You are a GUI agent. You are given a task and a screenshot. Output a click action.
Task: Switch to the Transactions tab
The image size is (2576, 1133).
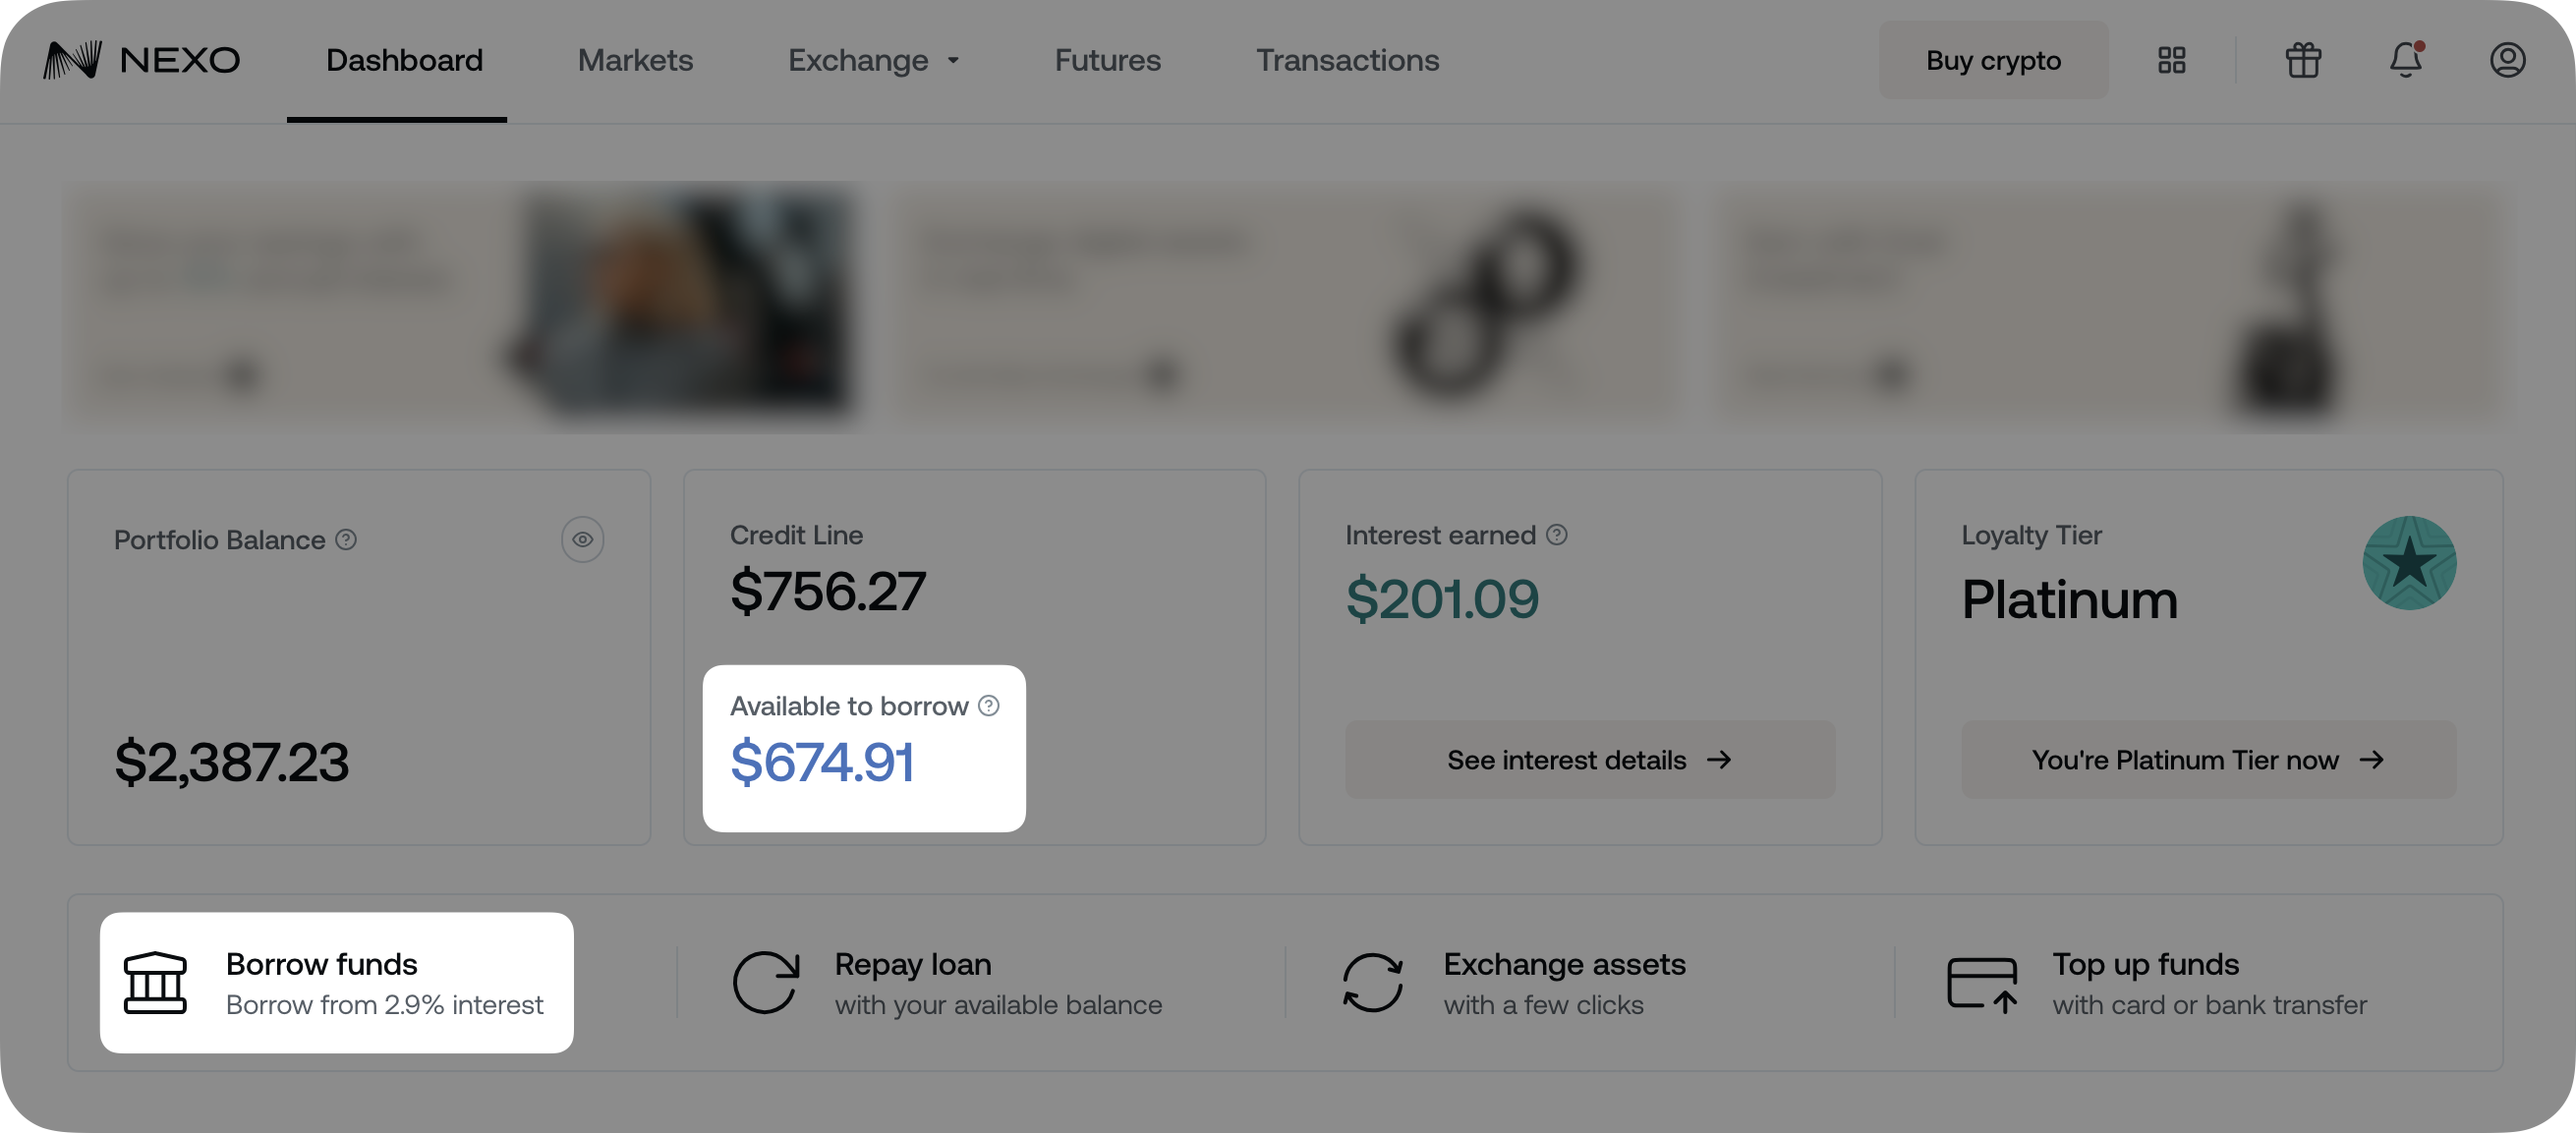pyautogui.click(x=1347, y=61)
